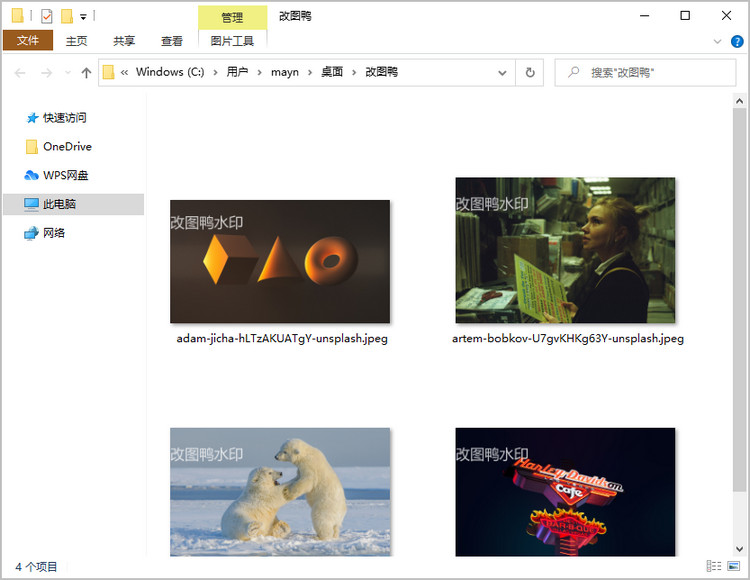Image resolution: width=750 pixels, height=580 pixels.
Task: Go up one folder level
Action: pyautogui.click(x=86, y=73)
